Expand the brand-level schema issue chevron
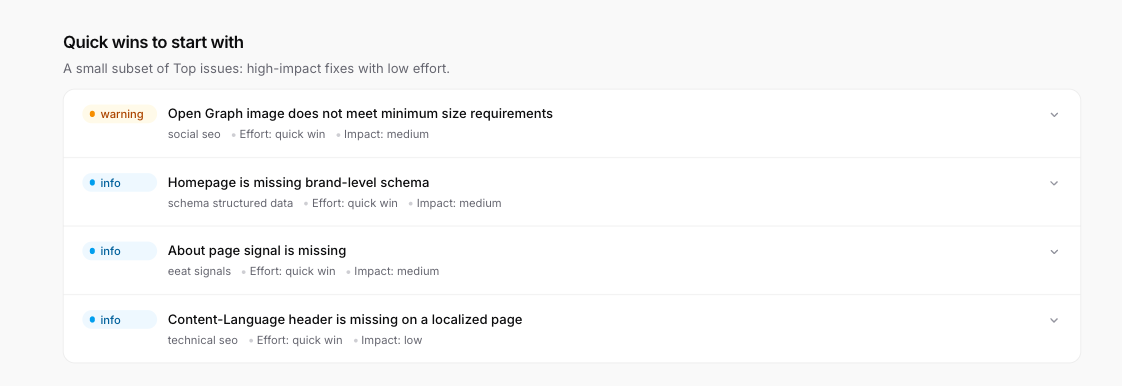 1053,183
